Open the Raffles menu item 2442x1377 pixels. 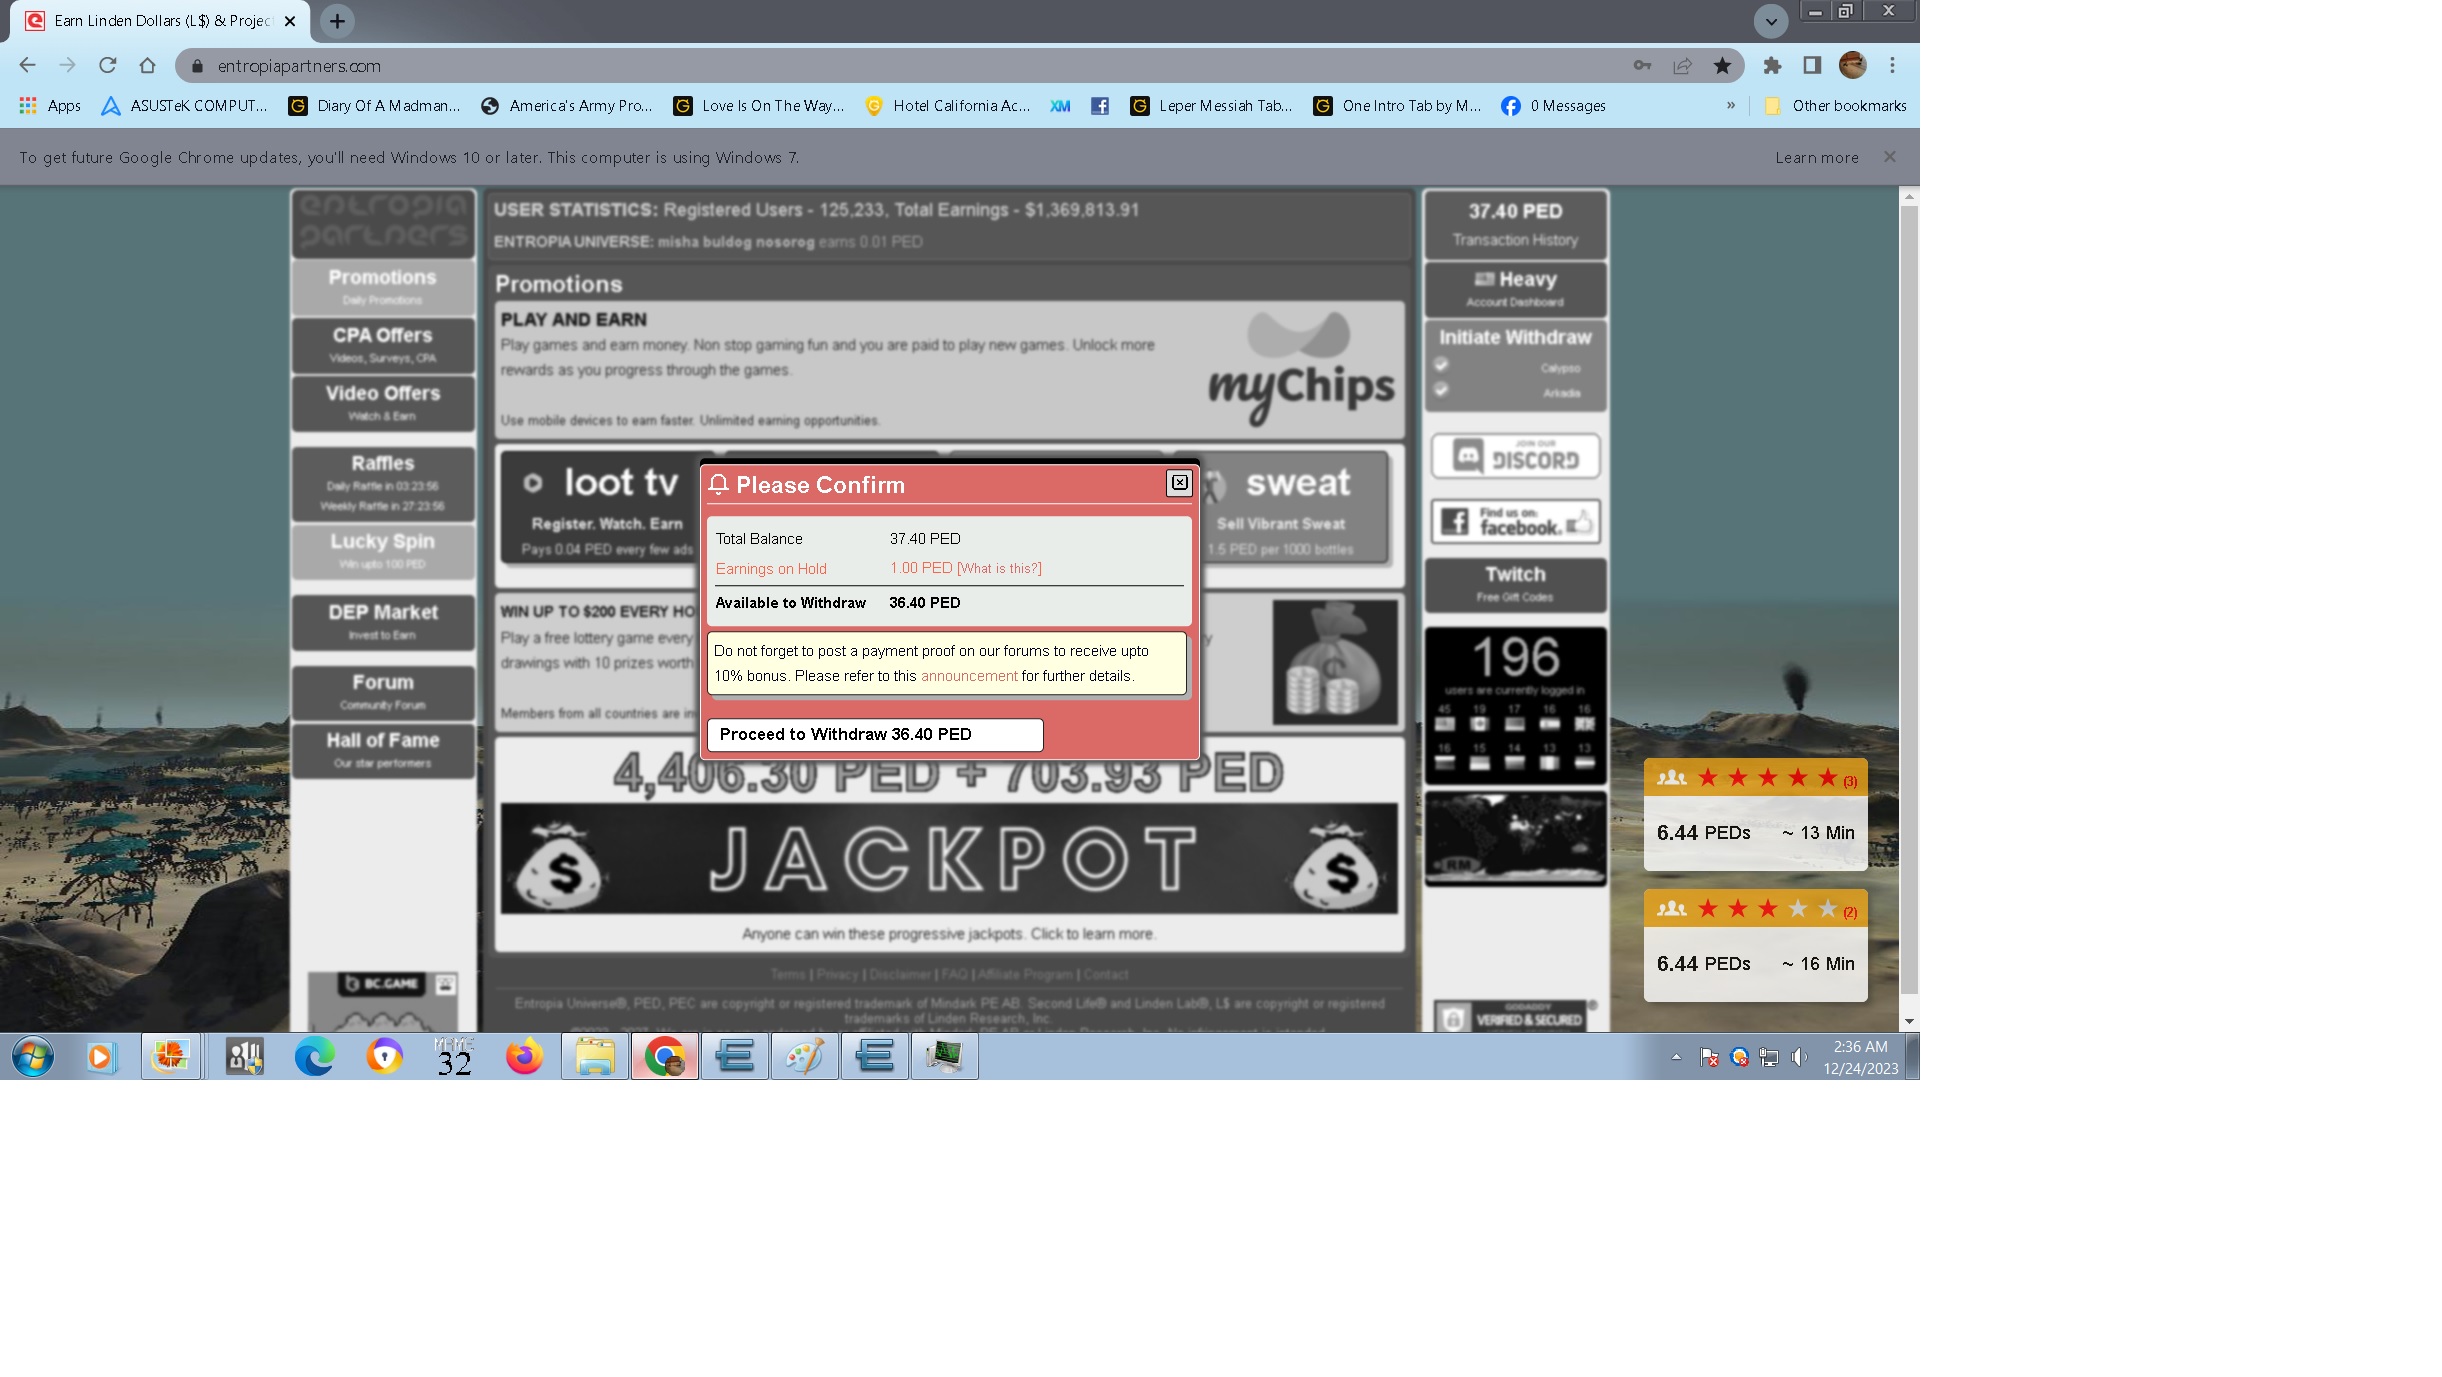pos(382,483)
